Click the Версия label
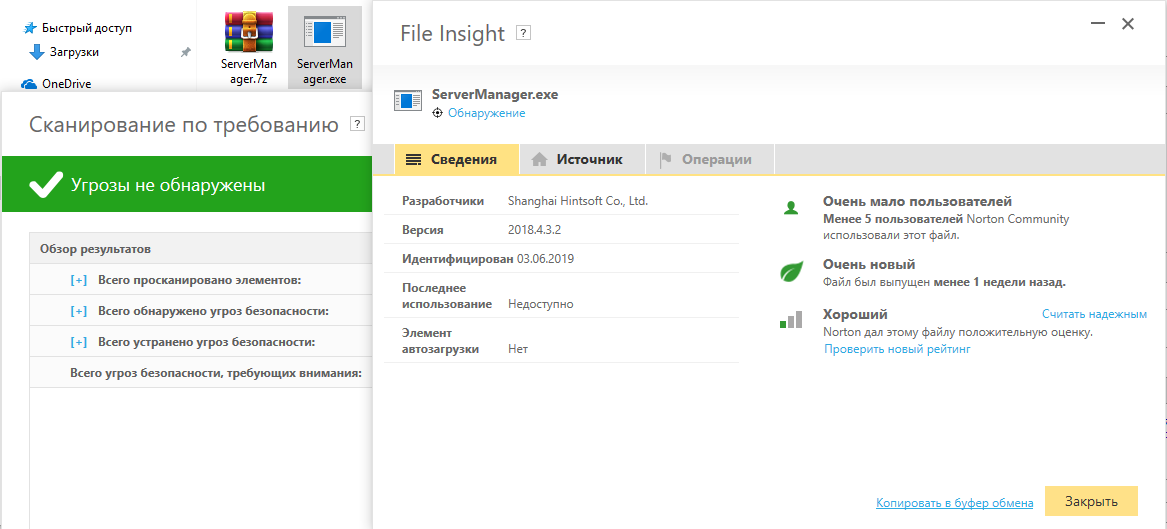 pos(423,230)
